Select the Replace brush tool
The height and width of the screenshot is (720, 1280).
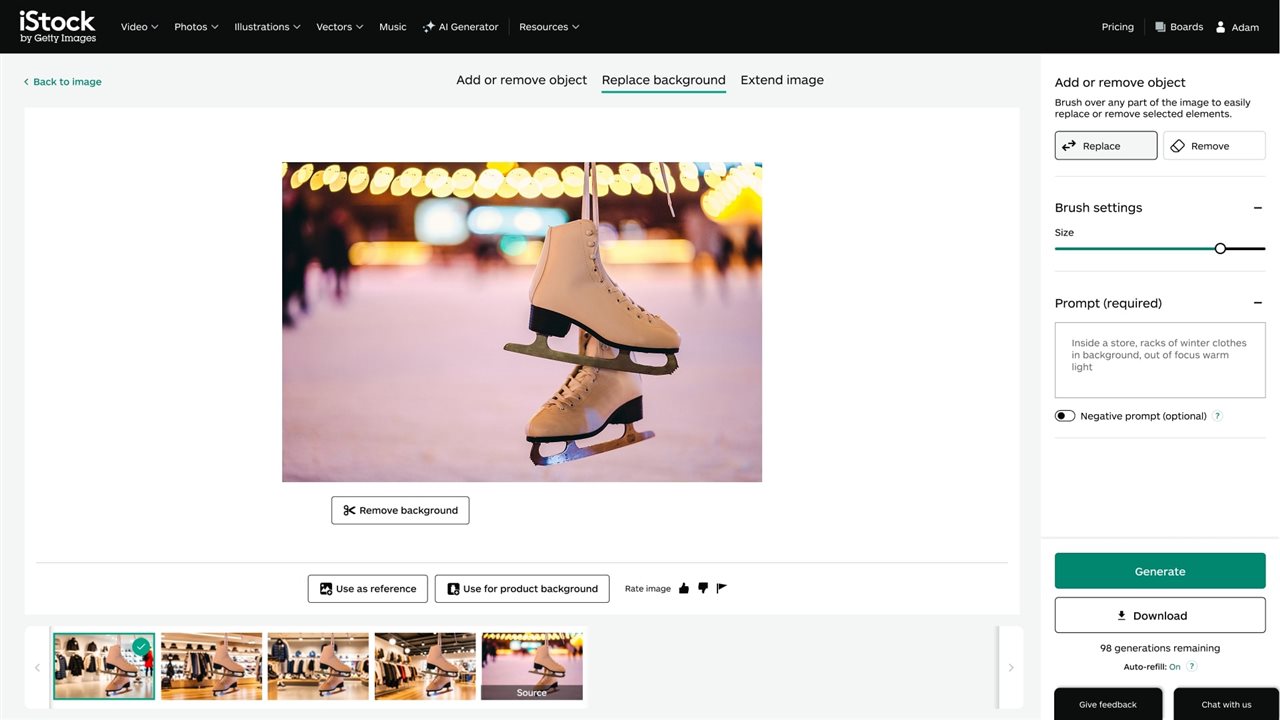(1105, 145)
